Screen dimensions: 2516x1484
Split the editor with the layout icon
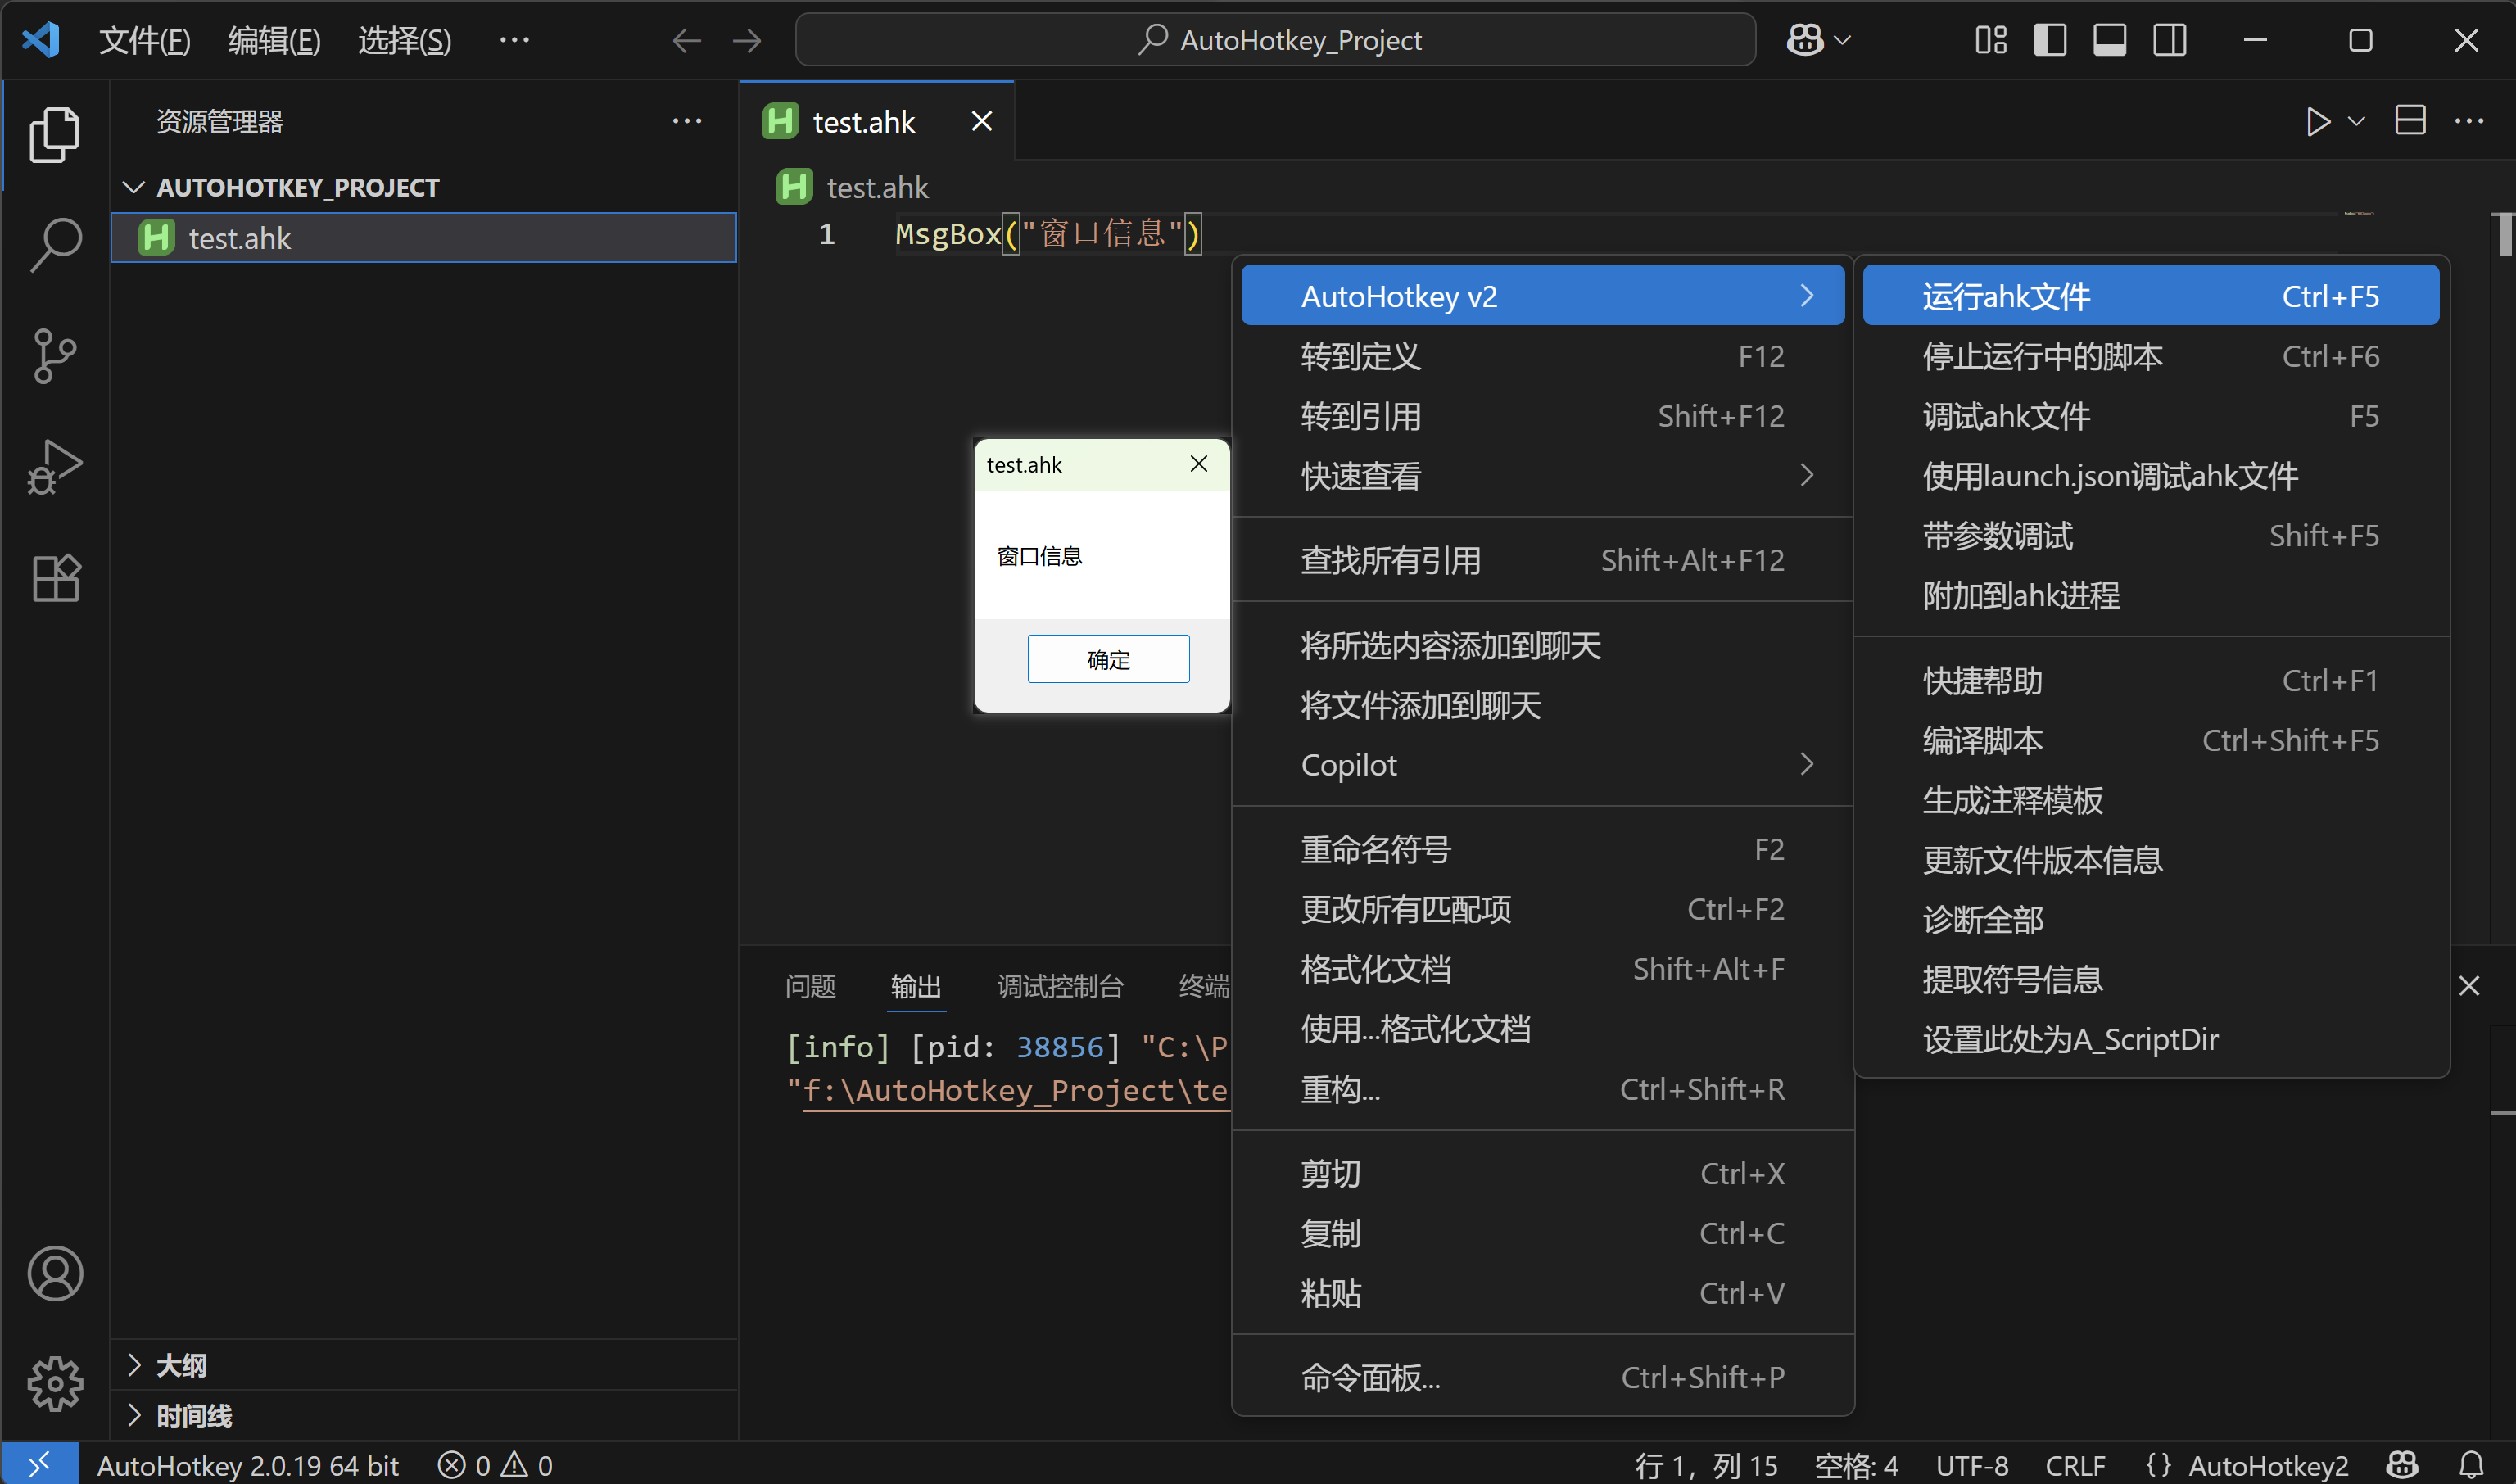pos(2410,121)
